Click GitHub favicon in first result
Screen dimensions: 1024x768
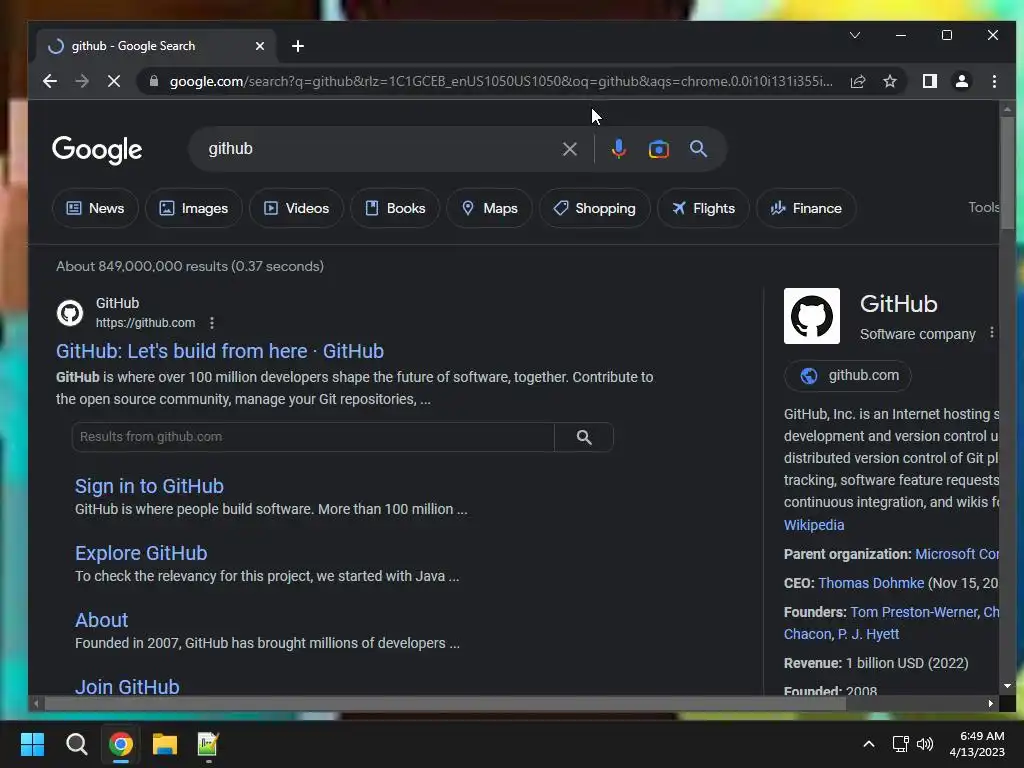(70, 313)
